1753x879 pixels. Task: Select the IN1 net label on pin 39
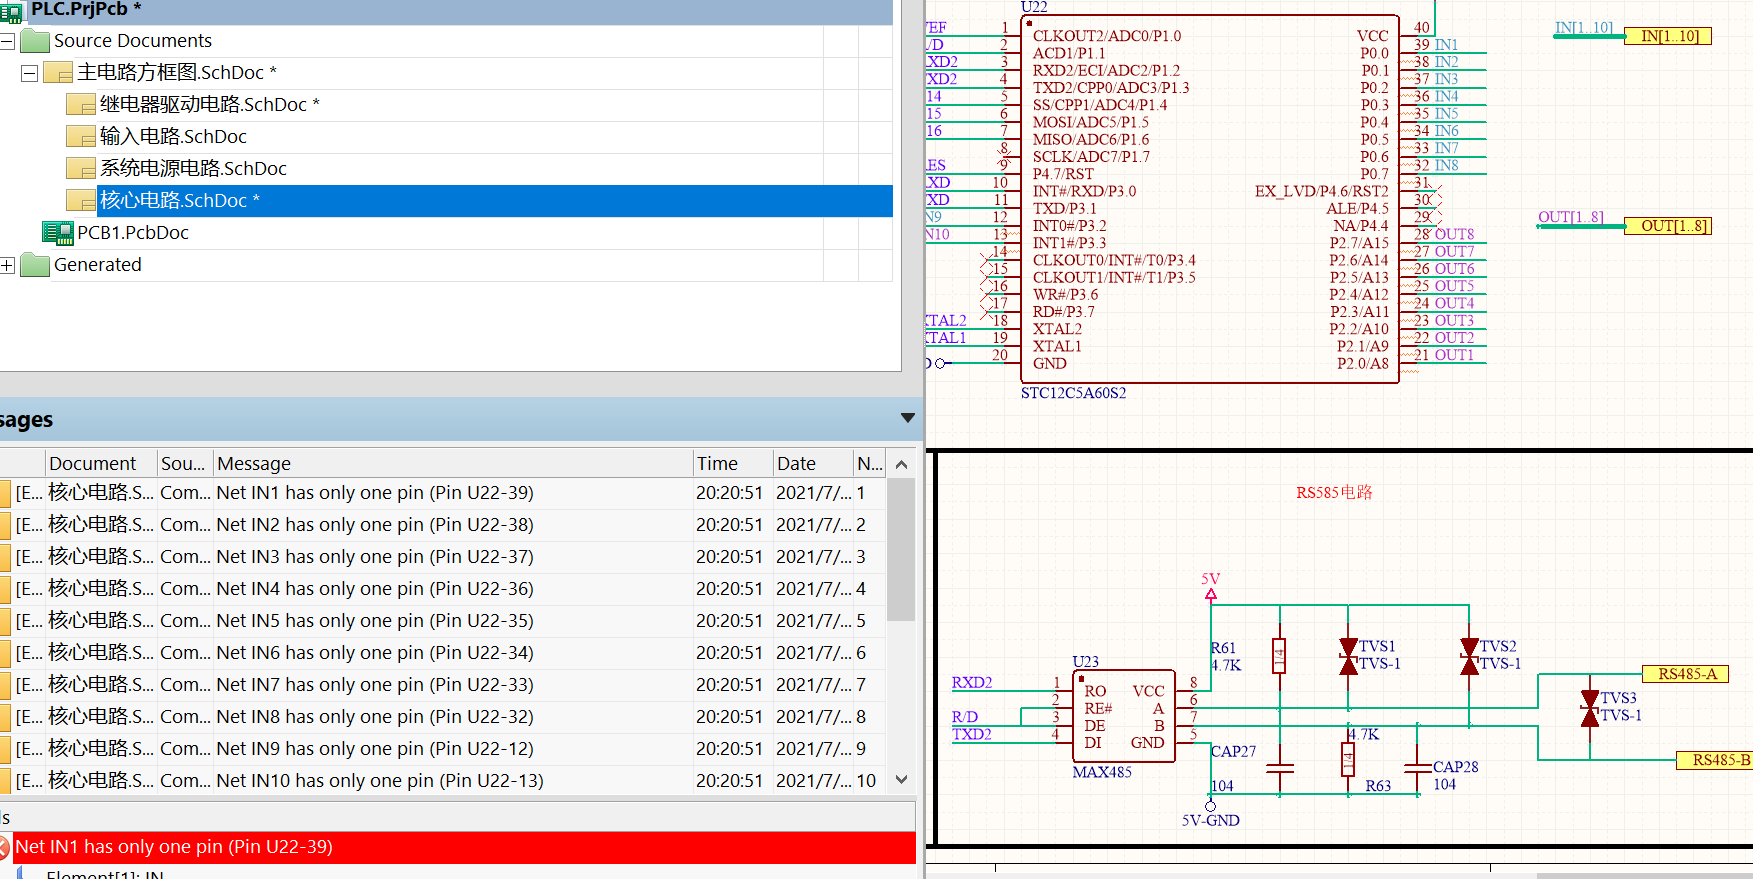coord(1446,45)
